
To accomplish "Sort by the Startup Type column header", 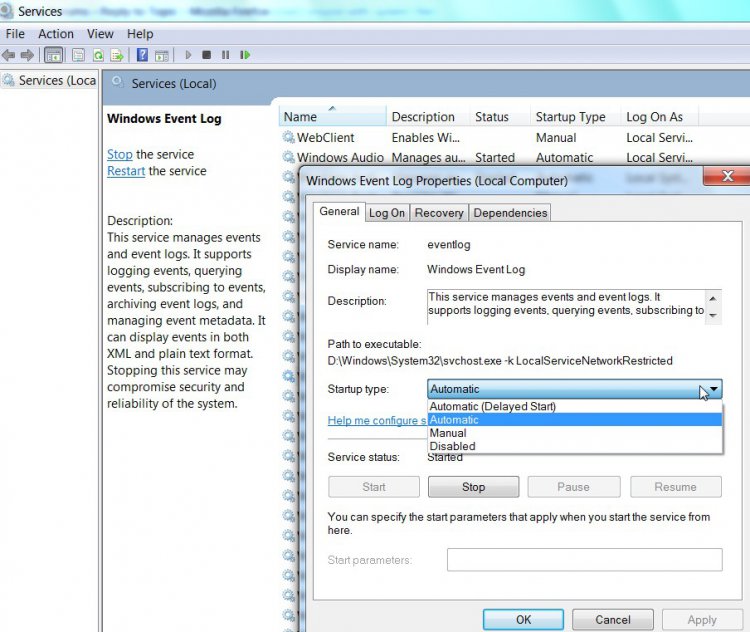I will point(575,117).
